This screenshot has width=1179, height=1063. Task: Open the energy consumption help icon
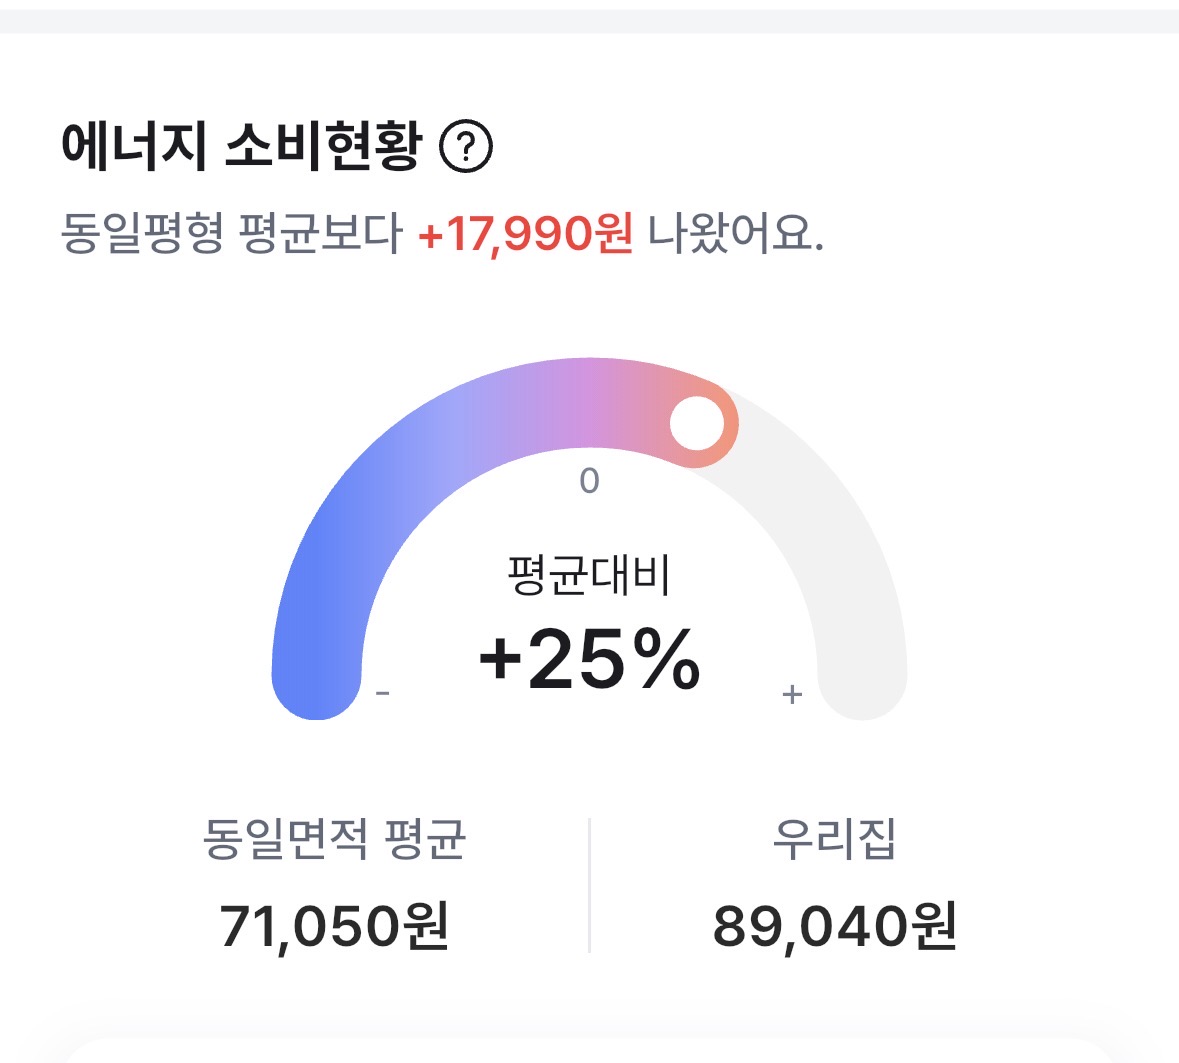[466, 148]
